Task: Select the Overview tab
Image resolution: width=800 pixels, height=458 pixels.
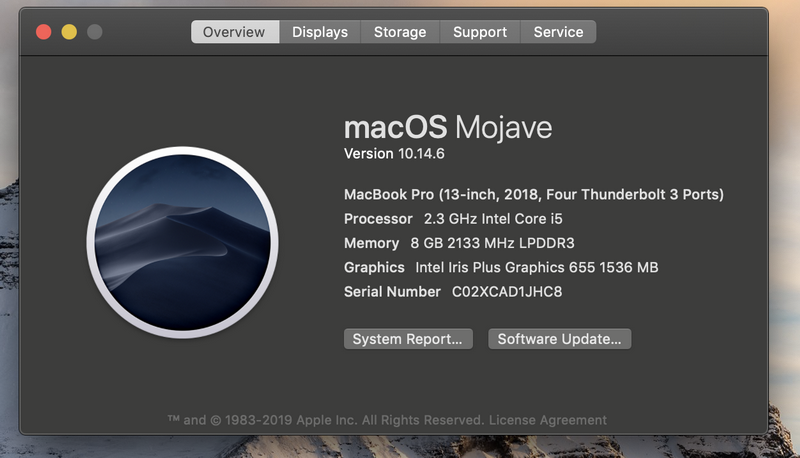Action: [x=235, y=32]
